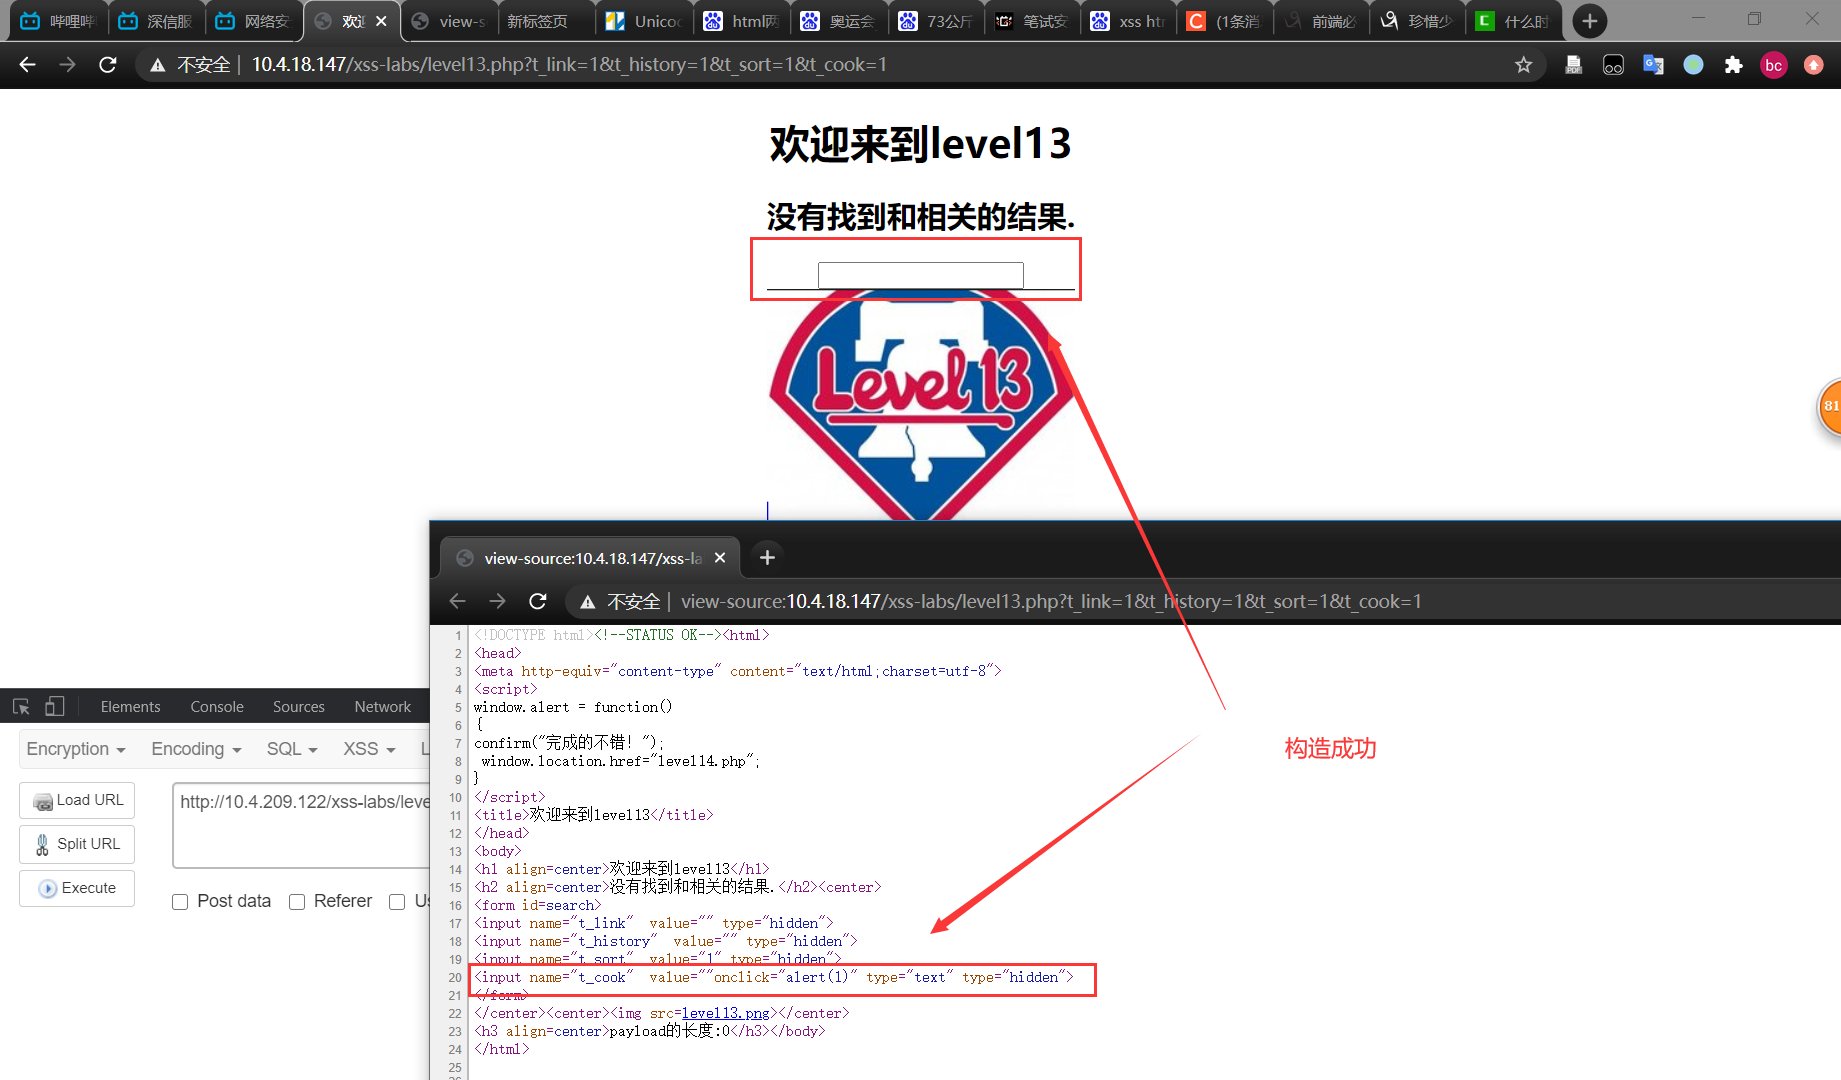Click the back navigation arrow

click(26, 64)
